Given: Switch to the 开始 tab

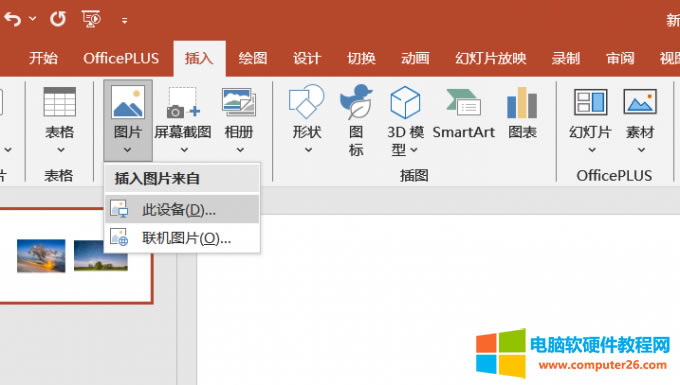Looking at the screenshot, I should point(43,58).
